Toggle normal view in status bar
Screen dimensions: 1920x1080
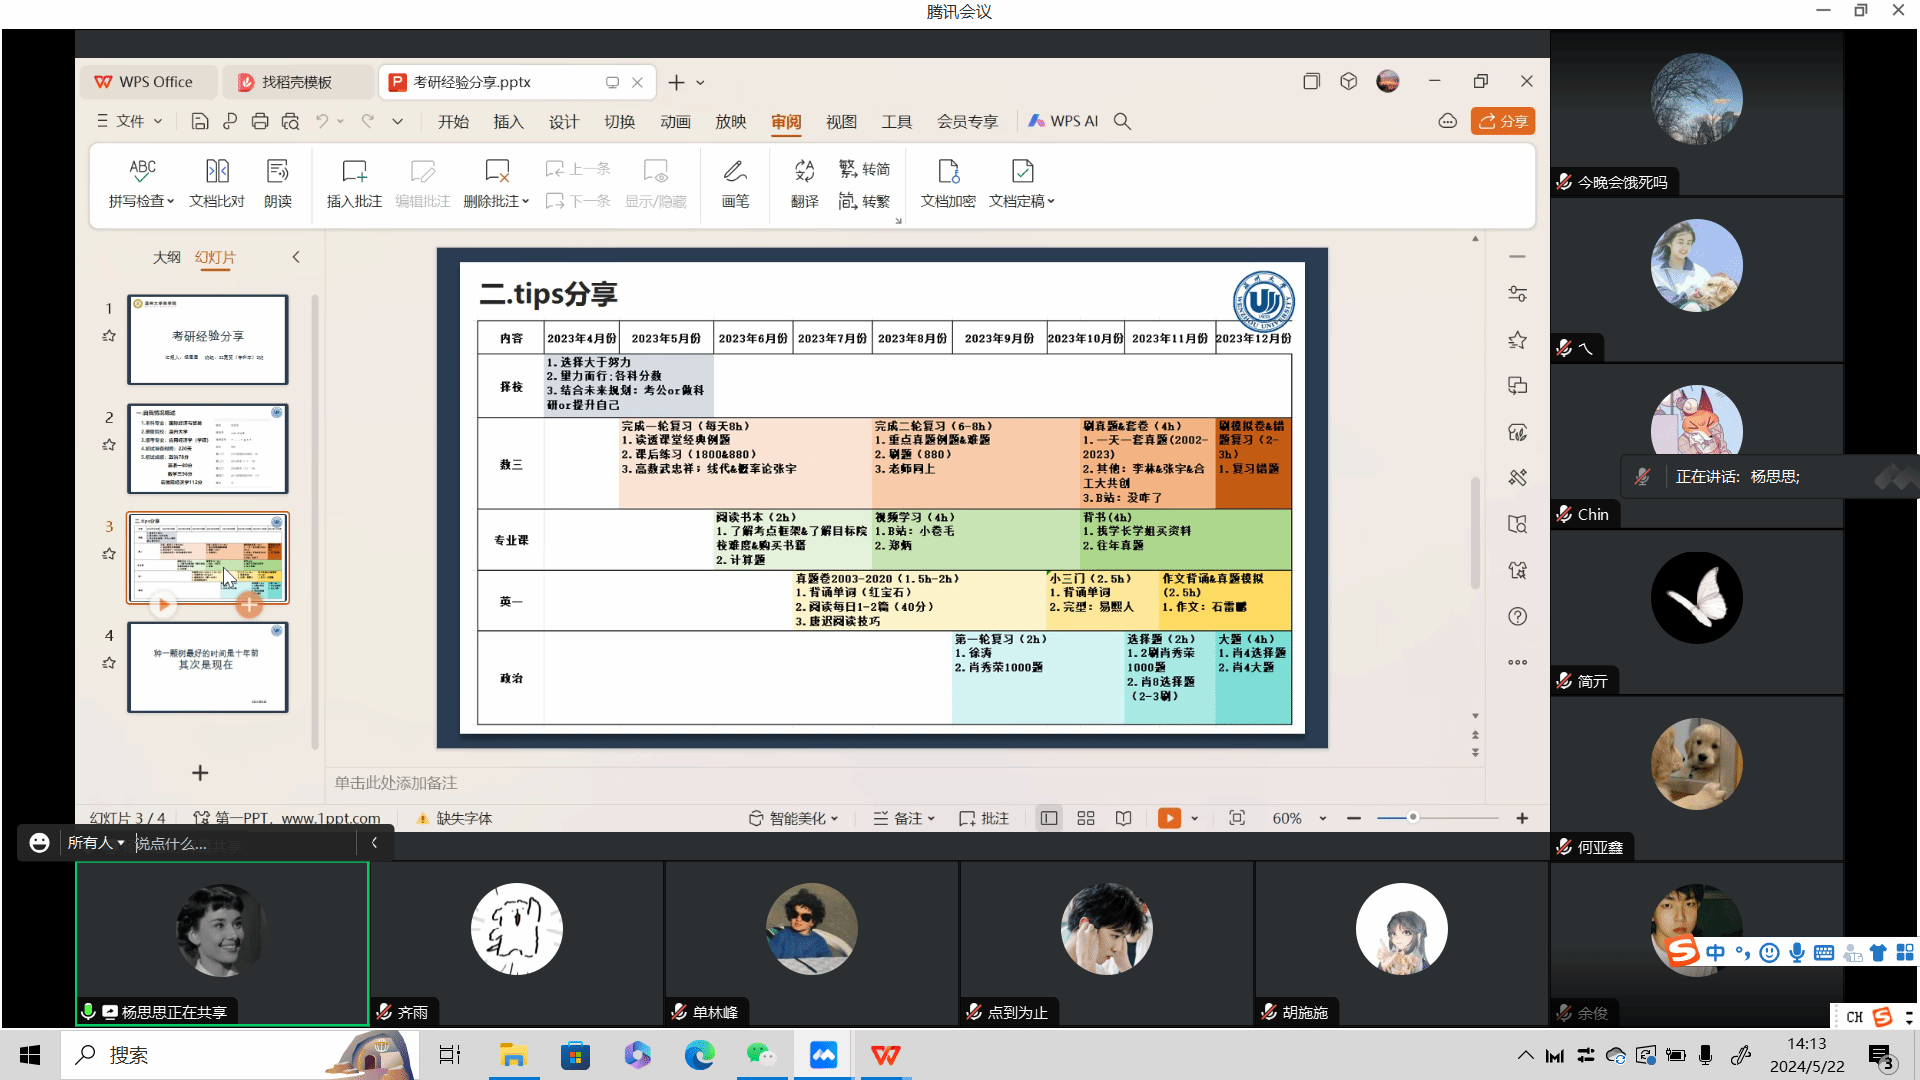1049,818
